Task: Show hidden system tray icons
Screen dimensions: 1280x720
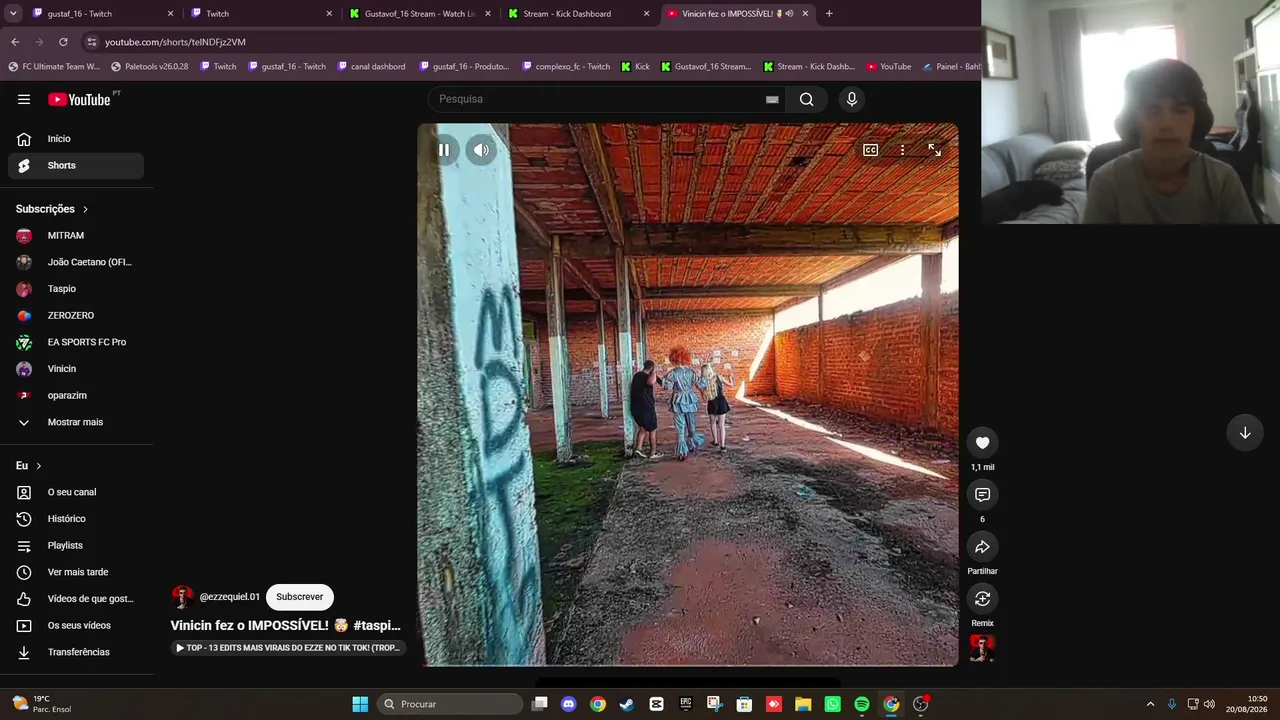Action: click(1150, 704)
